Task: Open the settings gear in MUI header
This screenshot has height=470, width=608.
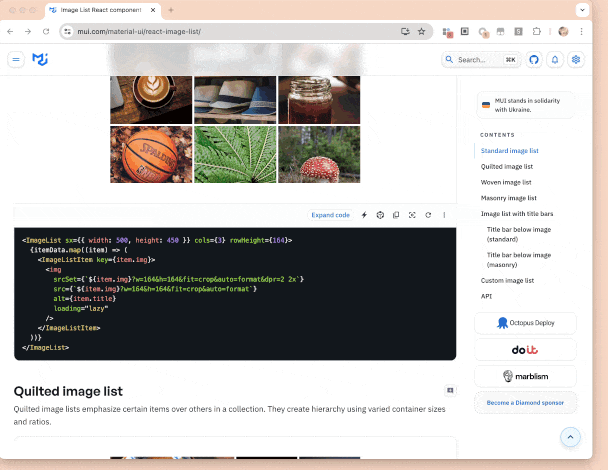Action: (576, 59)
